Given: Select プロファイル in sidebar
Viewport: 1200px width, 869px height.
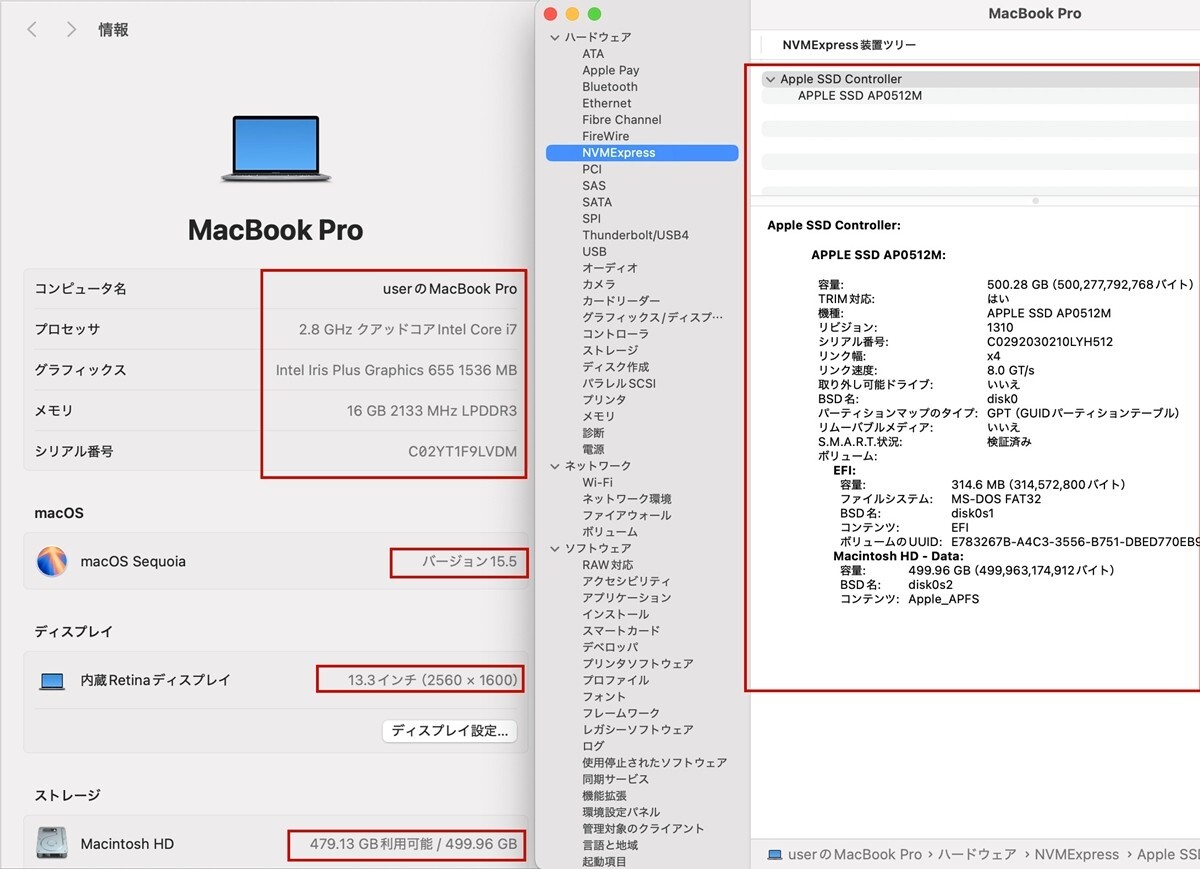Looking at the screenshot, I should point(615,680).
